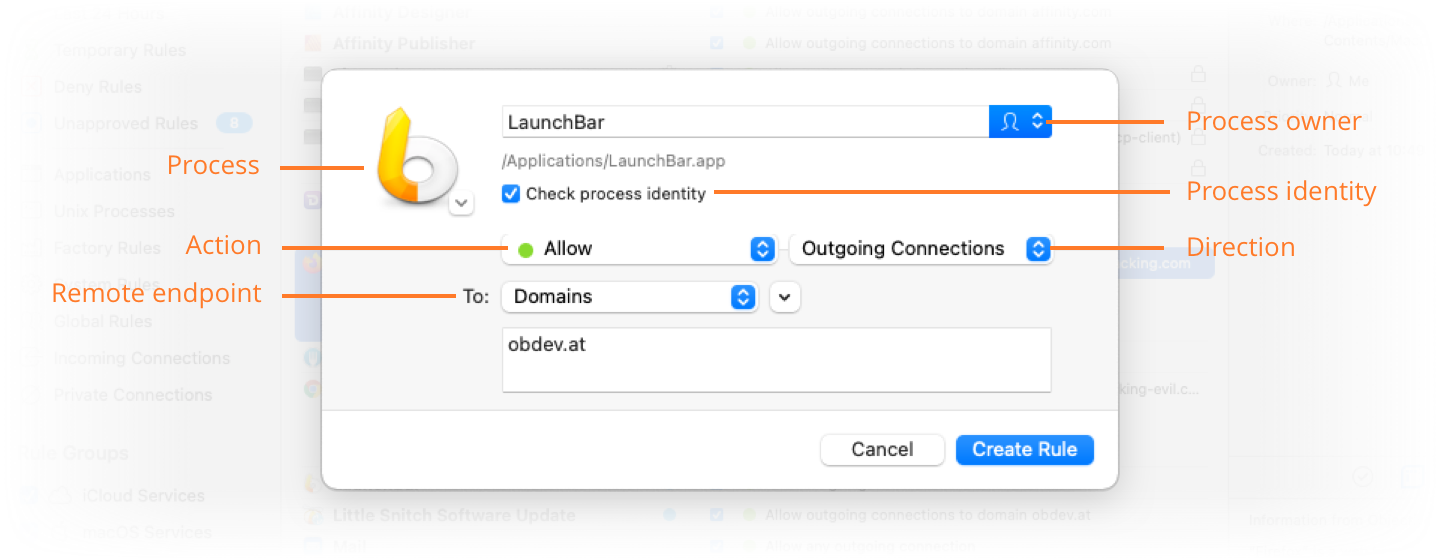Open the process owner popup button

click(x=1020, y=122)
